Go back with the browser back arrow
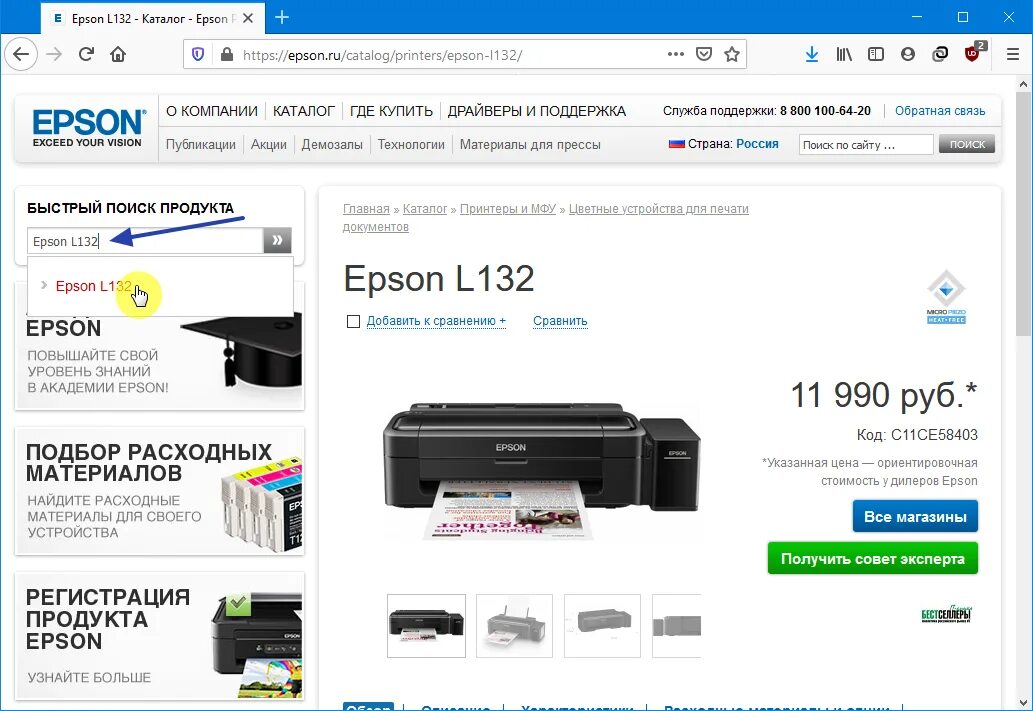The height and width of the screenshot is (711, 1033). click(x=21, y=54)
